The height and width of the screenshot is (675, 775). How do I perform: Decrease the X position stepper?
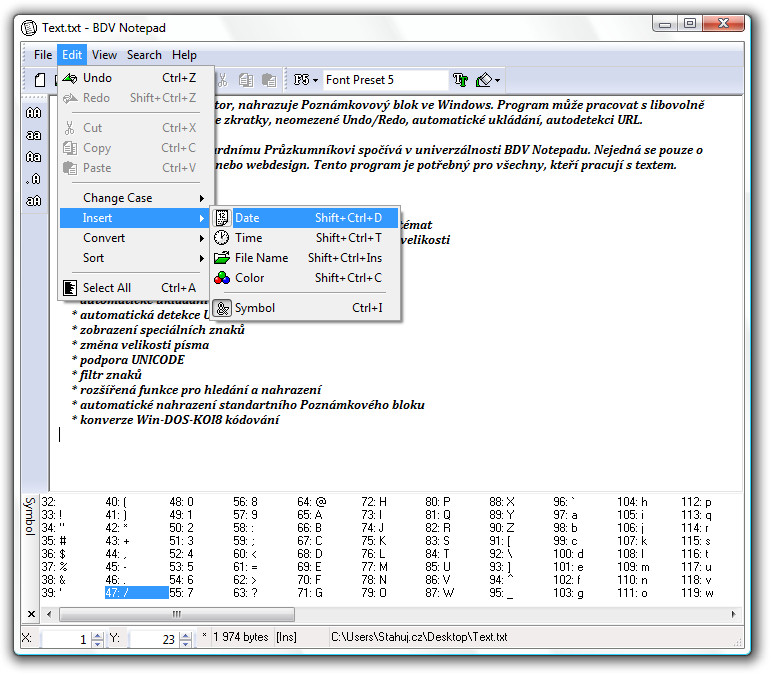98,643
